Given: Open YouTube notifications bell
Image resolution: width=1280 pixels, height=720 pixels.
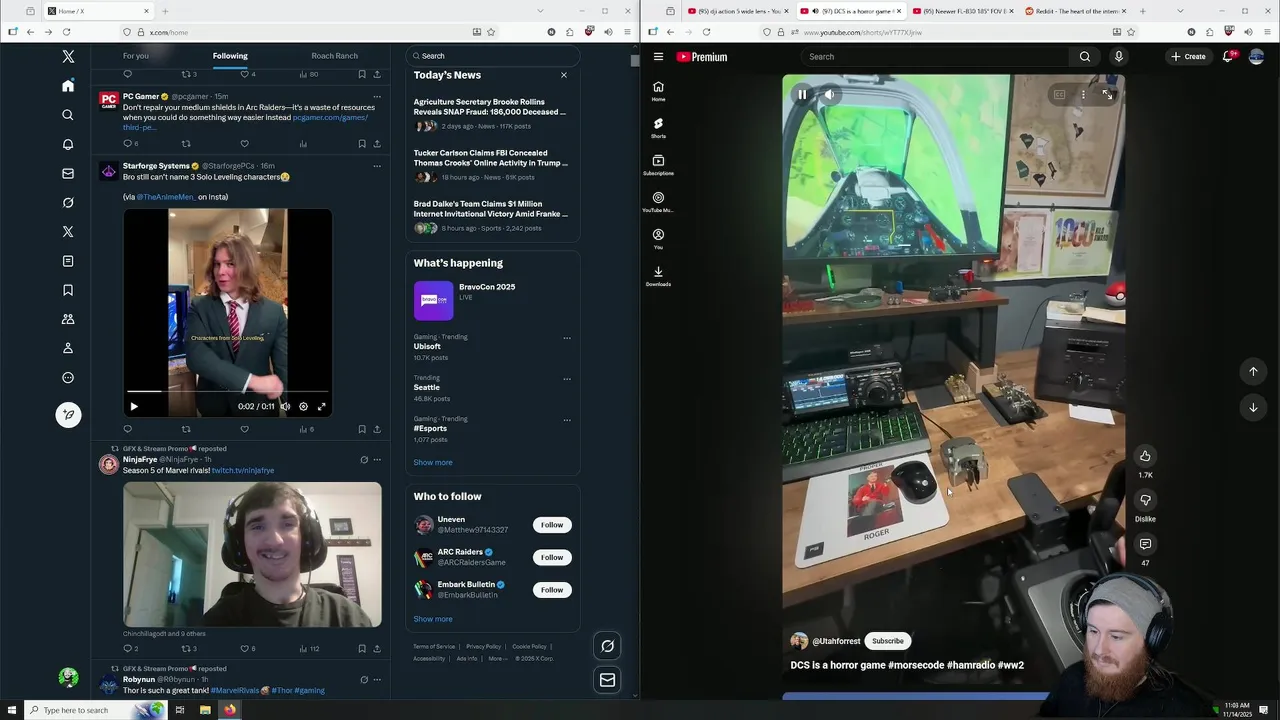Looking at the screenshot, I should pyautogui.click(x=1228, y=57).
